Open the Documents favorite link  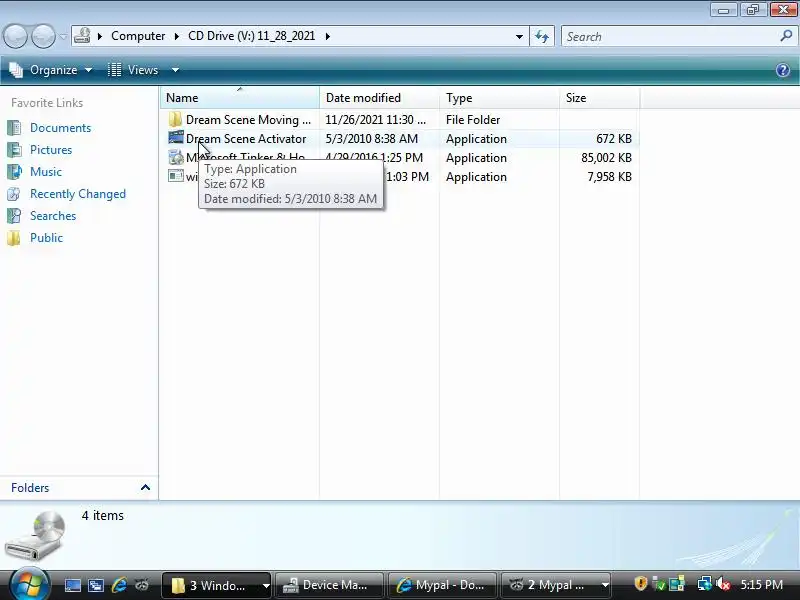click(60, 128)
